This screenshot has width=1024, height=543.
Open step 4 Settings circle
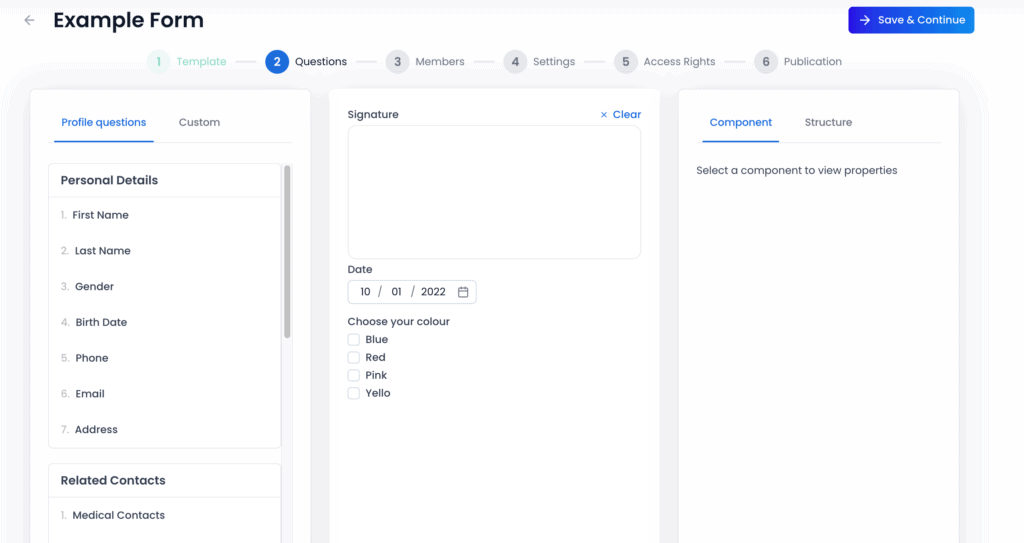click(515, 62)
